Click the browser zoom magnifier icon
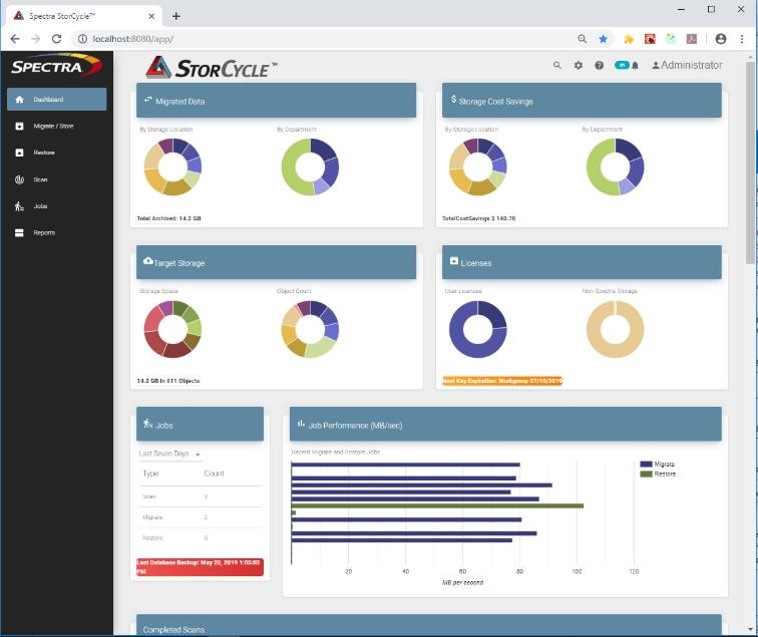Viewport: 758px width, 637px height. (x=582, y=39)
